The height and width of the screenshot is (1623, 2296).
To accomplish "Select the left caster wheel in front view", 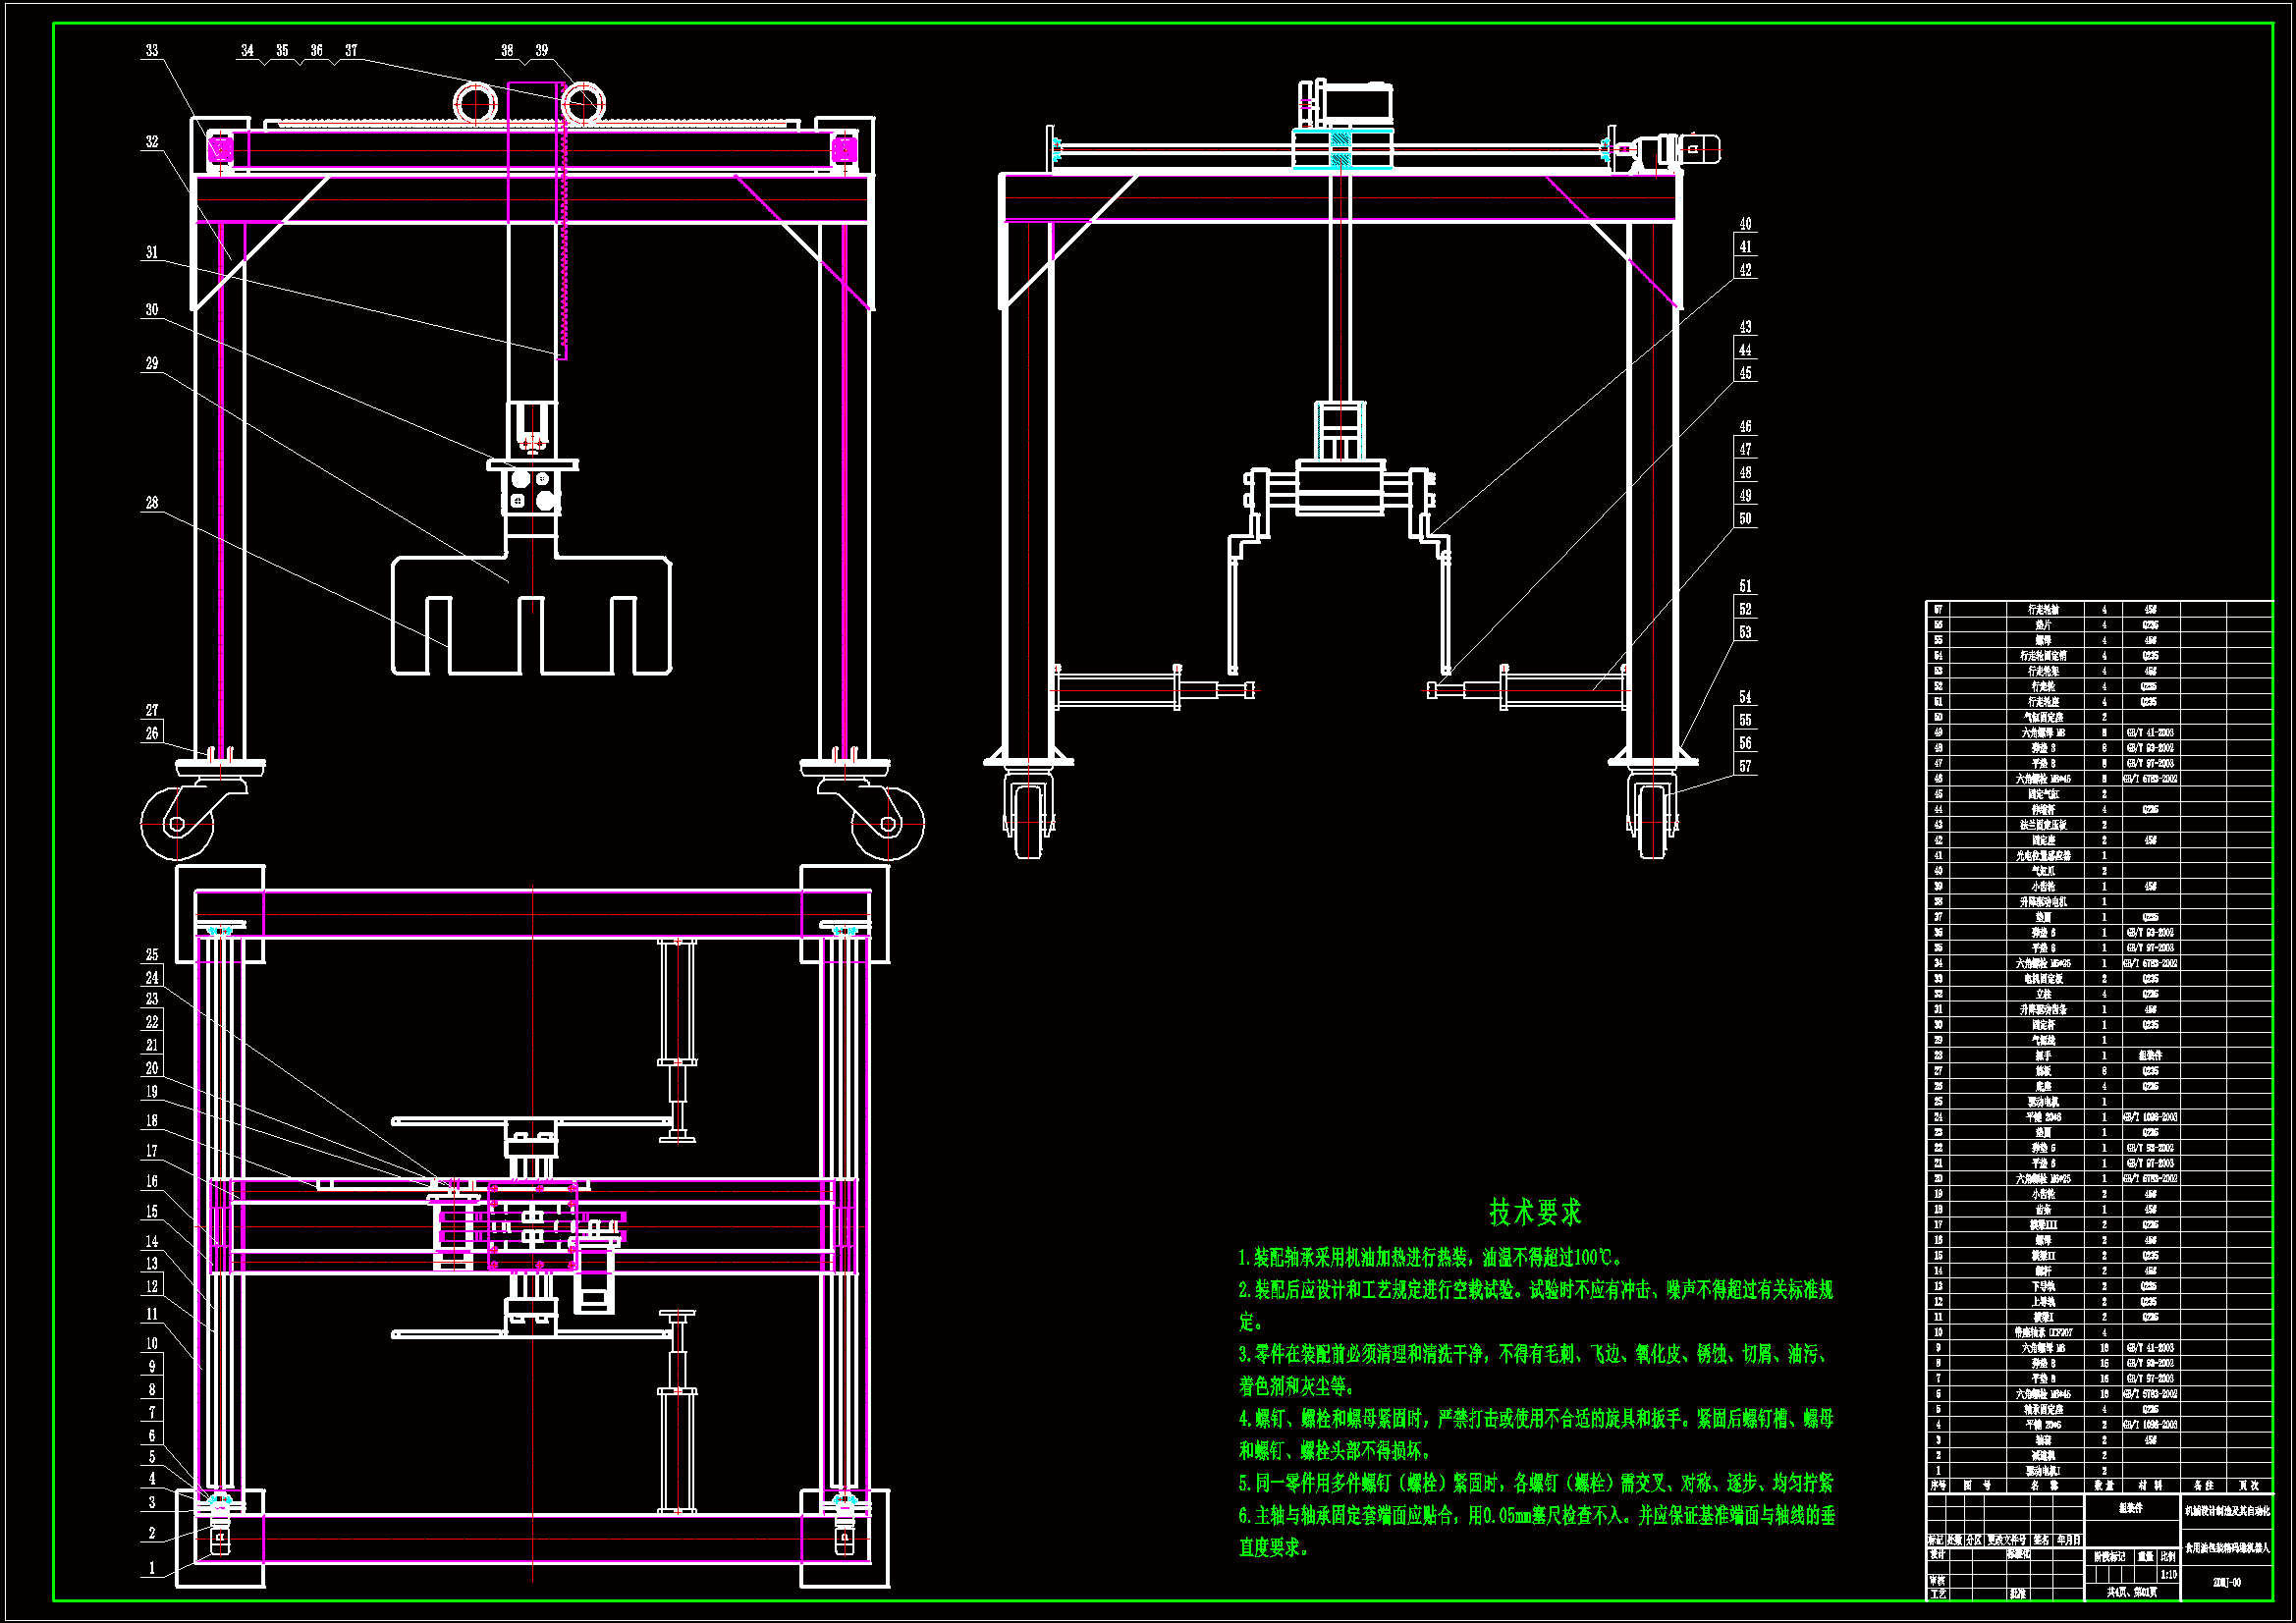I will (177, 823).
